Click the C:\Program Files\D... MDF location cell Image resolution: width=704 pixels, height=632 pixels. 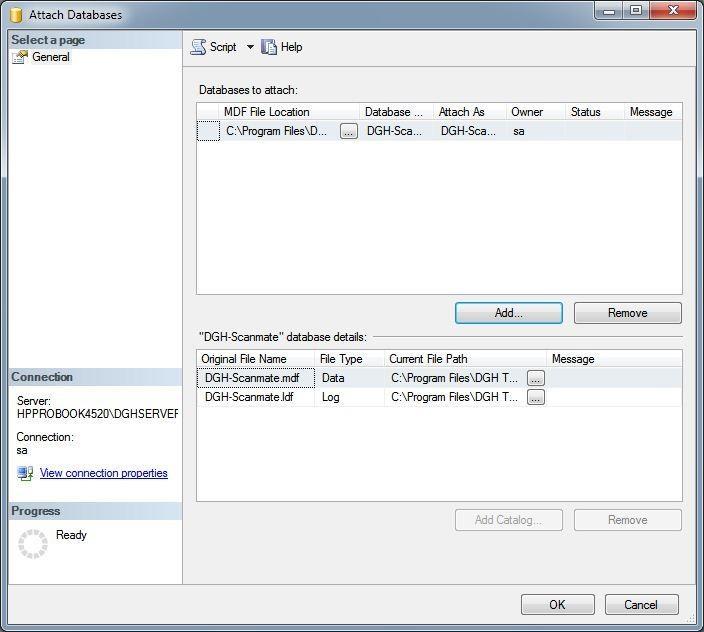click(281, 131)
